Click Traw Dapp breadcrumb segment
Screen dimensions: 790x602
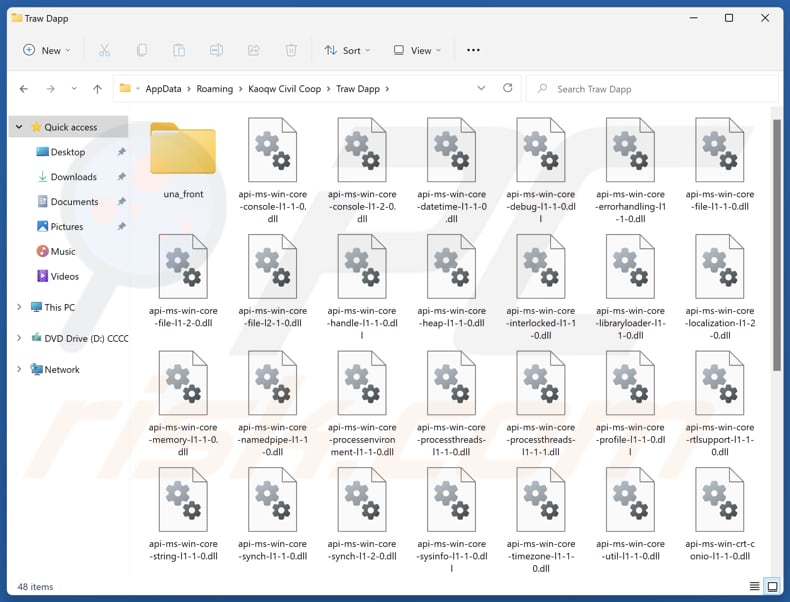tap(358, 89)
